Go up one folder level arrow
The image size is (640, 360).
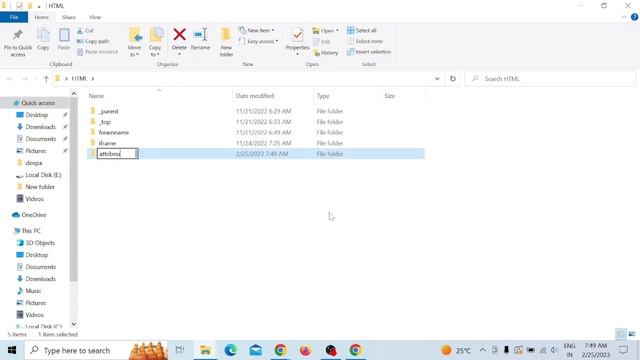[46, 79]
